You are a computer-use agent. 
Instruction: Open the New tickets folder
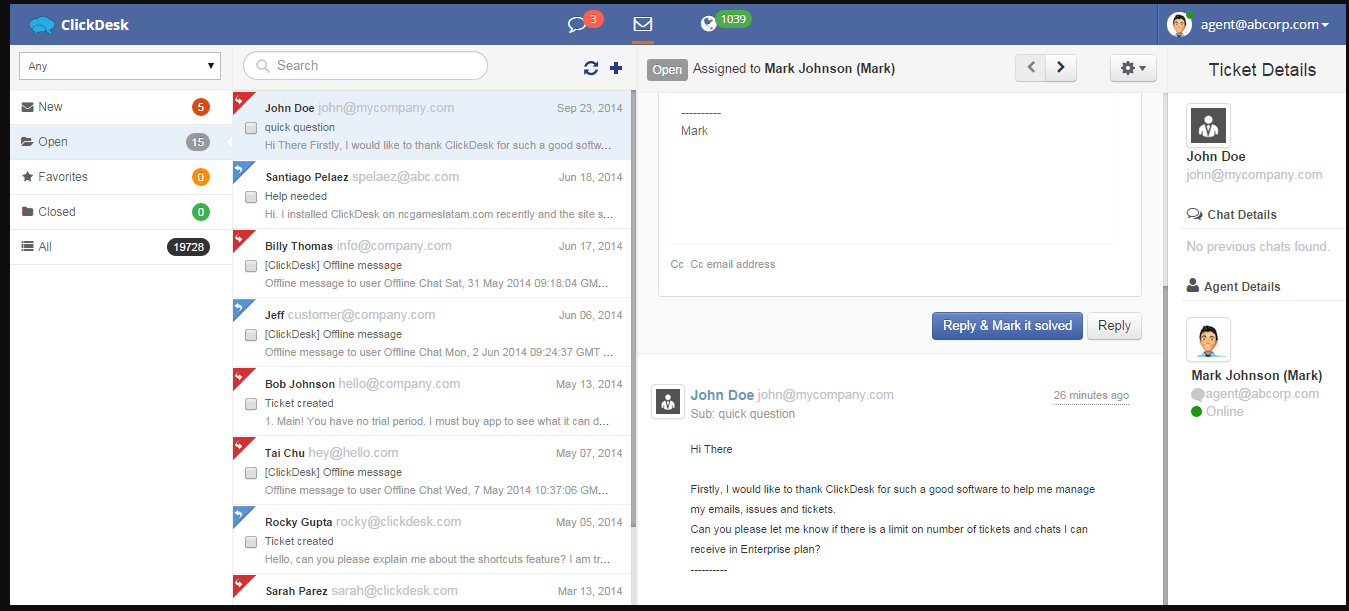(x=121, y=107)
